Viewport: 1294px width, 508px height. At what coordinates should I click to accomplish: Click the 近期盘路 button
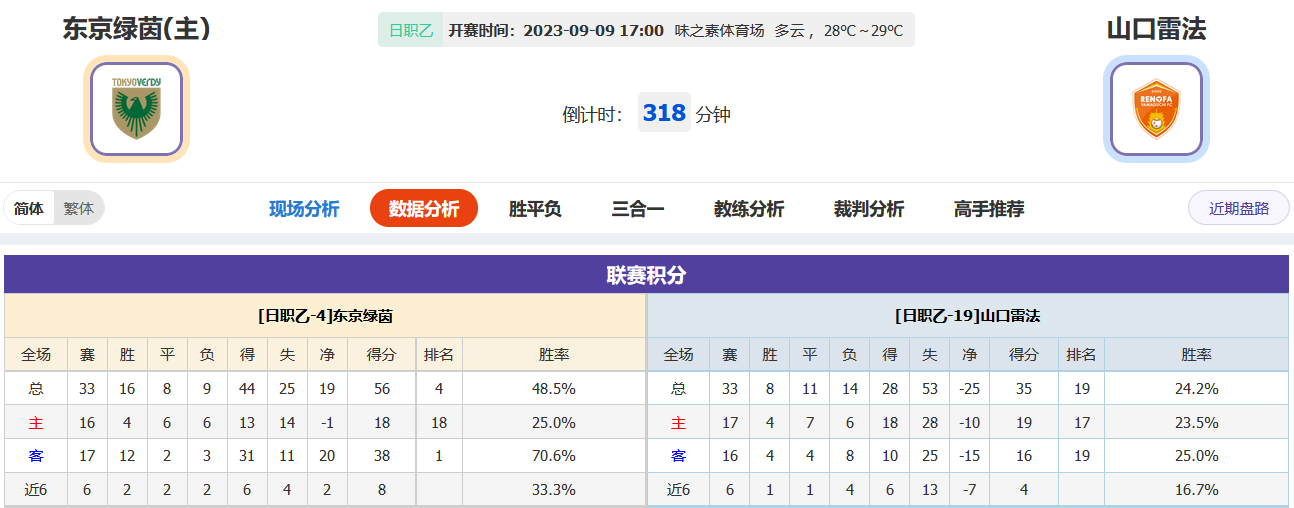click(1239, 209)
